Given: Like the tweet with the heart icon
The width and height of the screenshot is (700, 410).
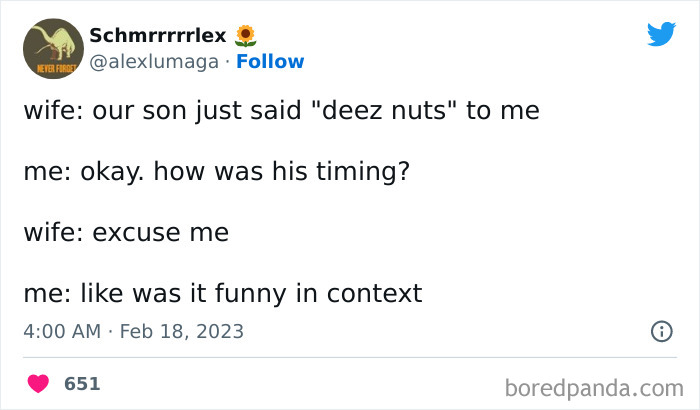Looking at the screenshot, I should (x=39, y=383).
